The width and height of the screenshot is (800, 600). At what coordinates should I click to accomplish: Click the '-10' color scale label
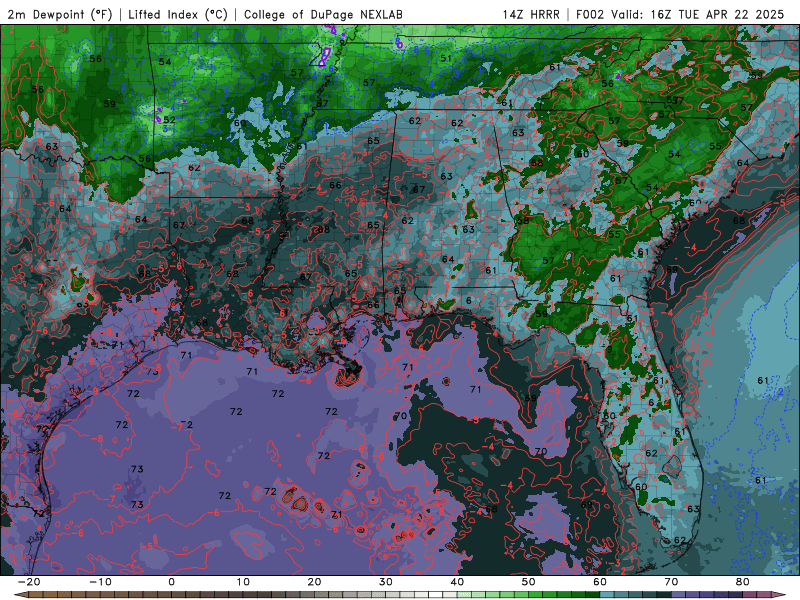[100, 582]
